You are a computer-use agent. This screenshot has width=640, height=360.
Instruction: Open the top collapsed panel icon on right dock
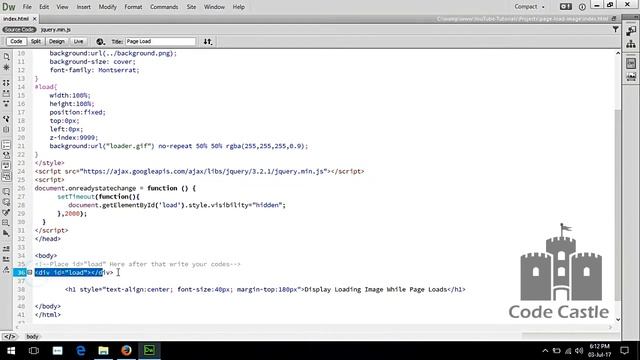[631, 31]
